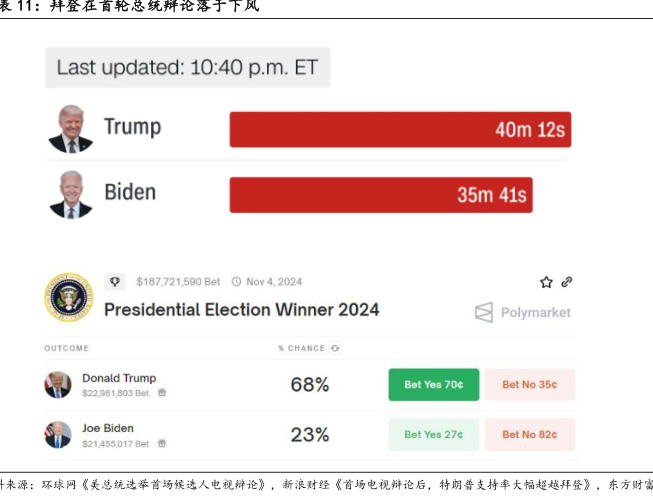Click Joe Biden's avatar in outcome row
The image size is (653, 503).
[x=58, y=435]
